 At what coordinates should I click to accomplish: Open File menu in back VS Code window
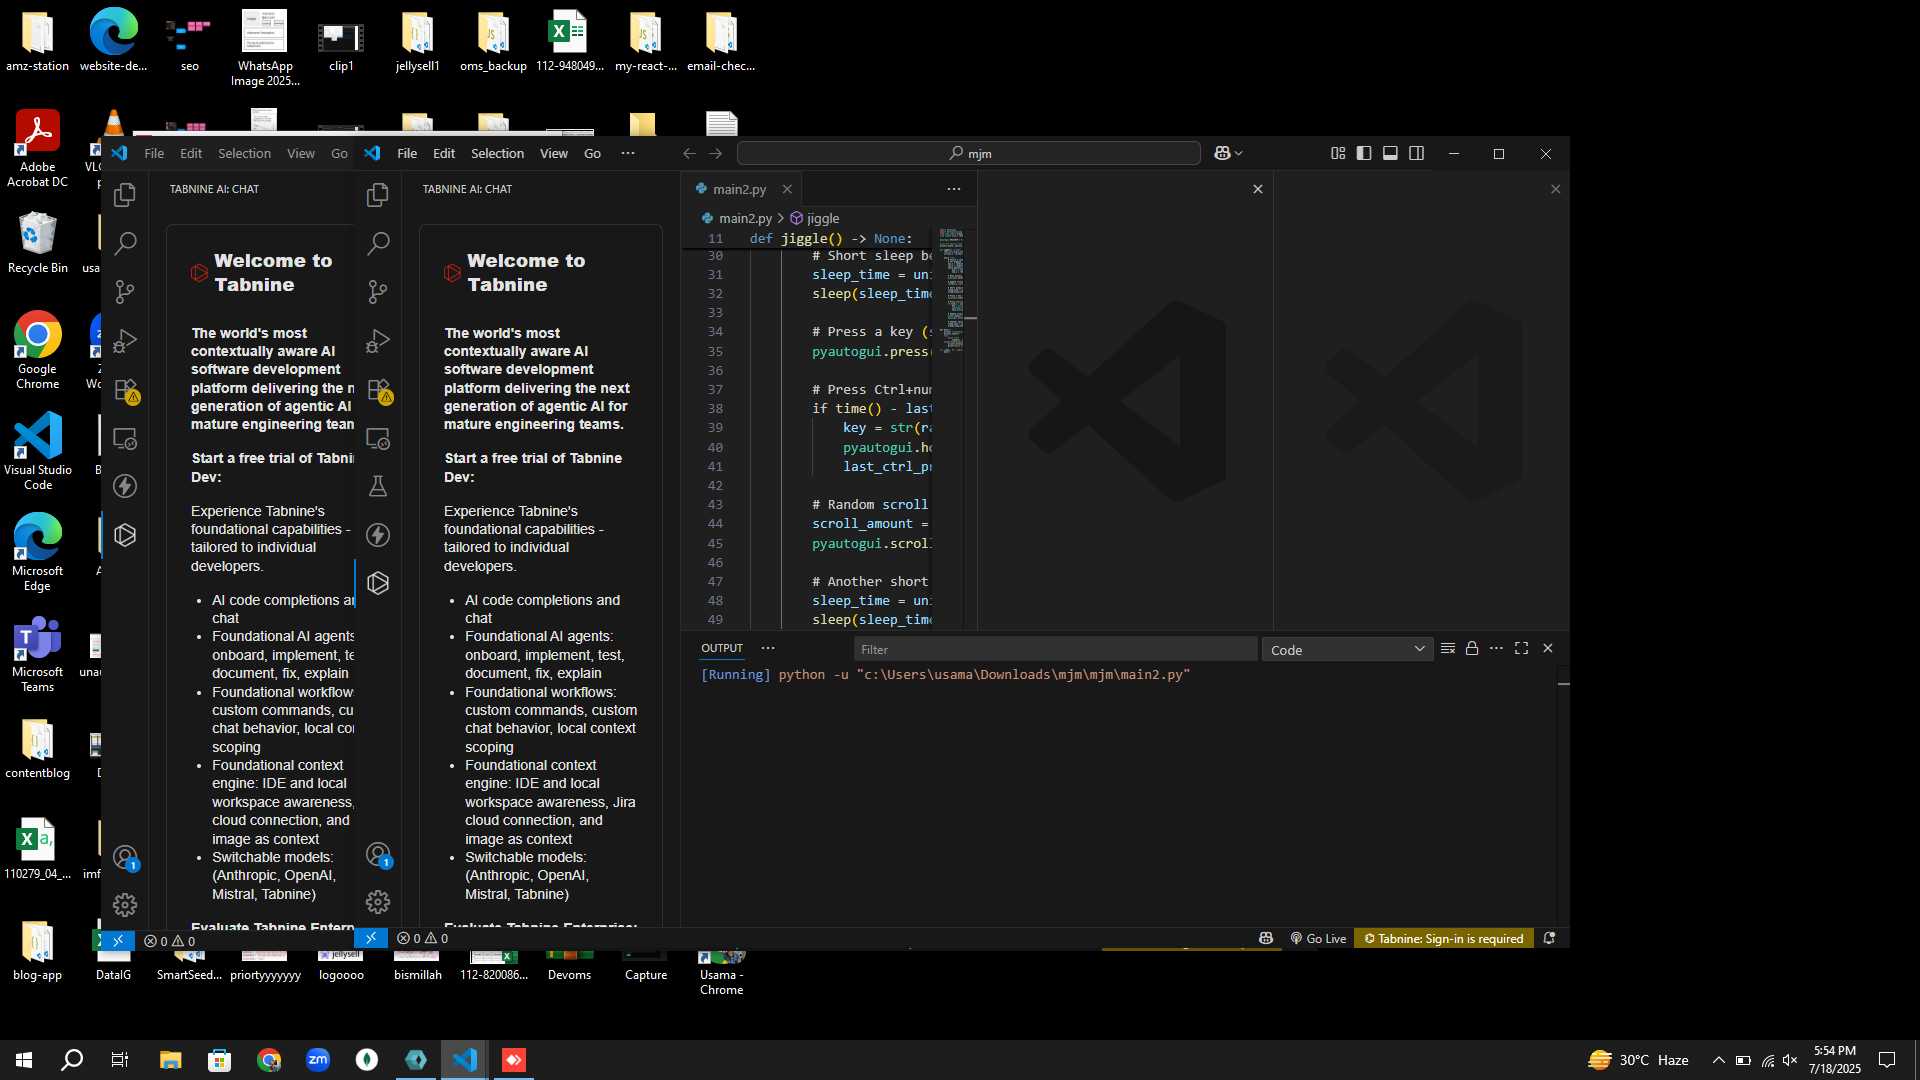(154, 153)
